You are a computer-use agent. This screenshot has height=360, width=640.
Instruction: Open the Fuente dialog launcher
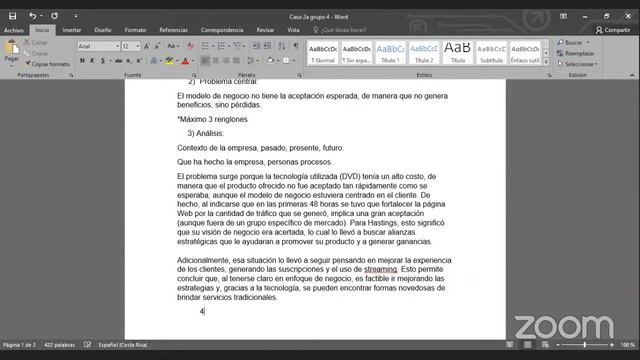[x=194, y=76]
